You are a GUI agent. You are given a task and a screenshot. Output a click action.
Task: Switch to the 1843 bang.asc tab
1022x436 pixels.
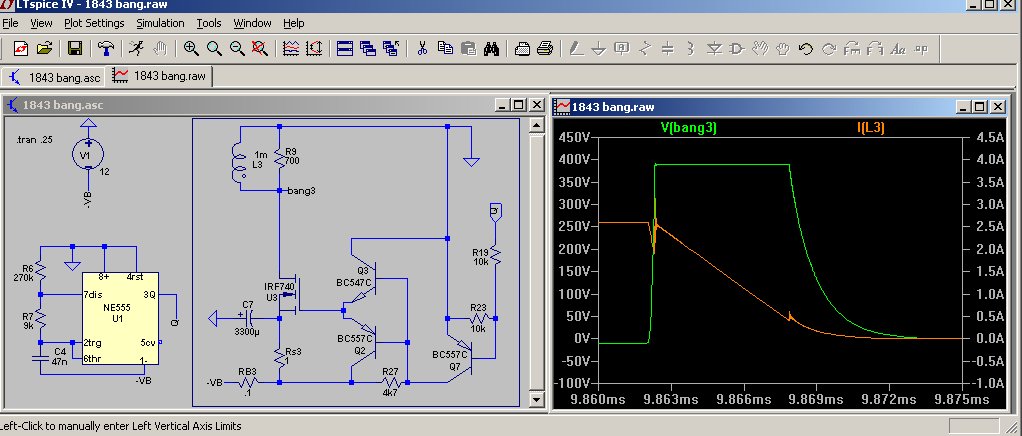[x=55, y=76]
